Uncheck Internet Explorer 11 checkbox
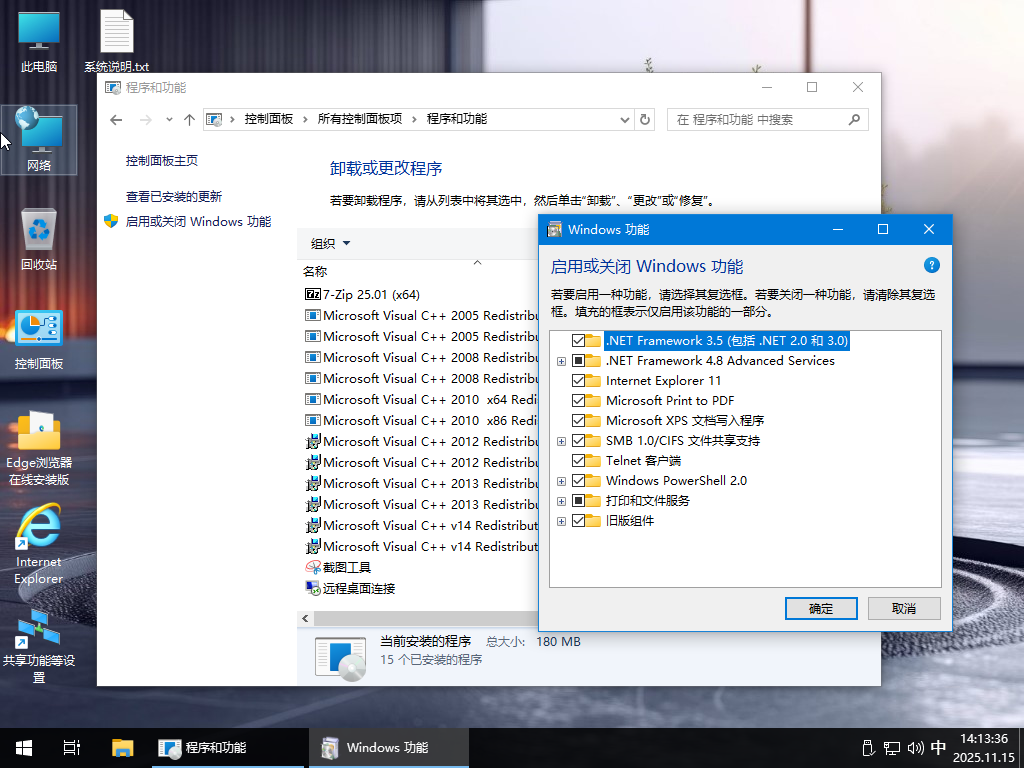 pyautogui.click(x=578, y=381)
